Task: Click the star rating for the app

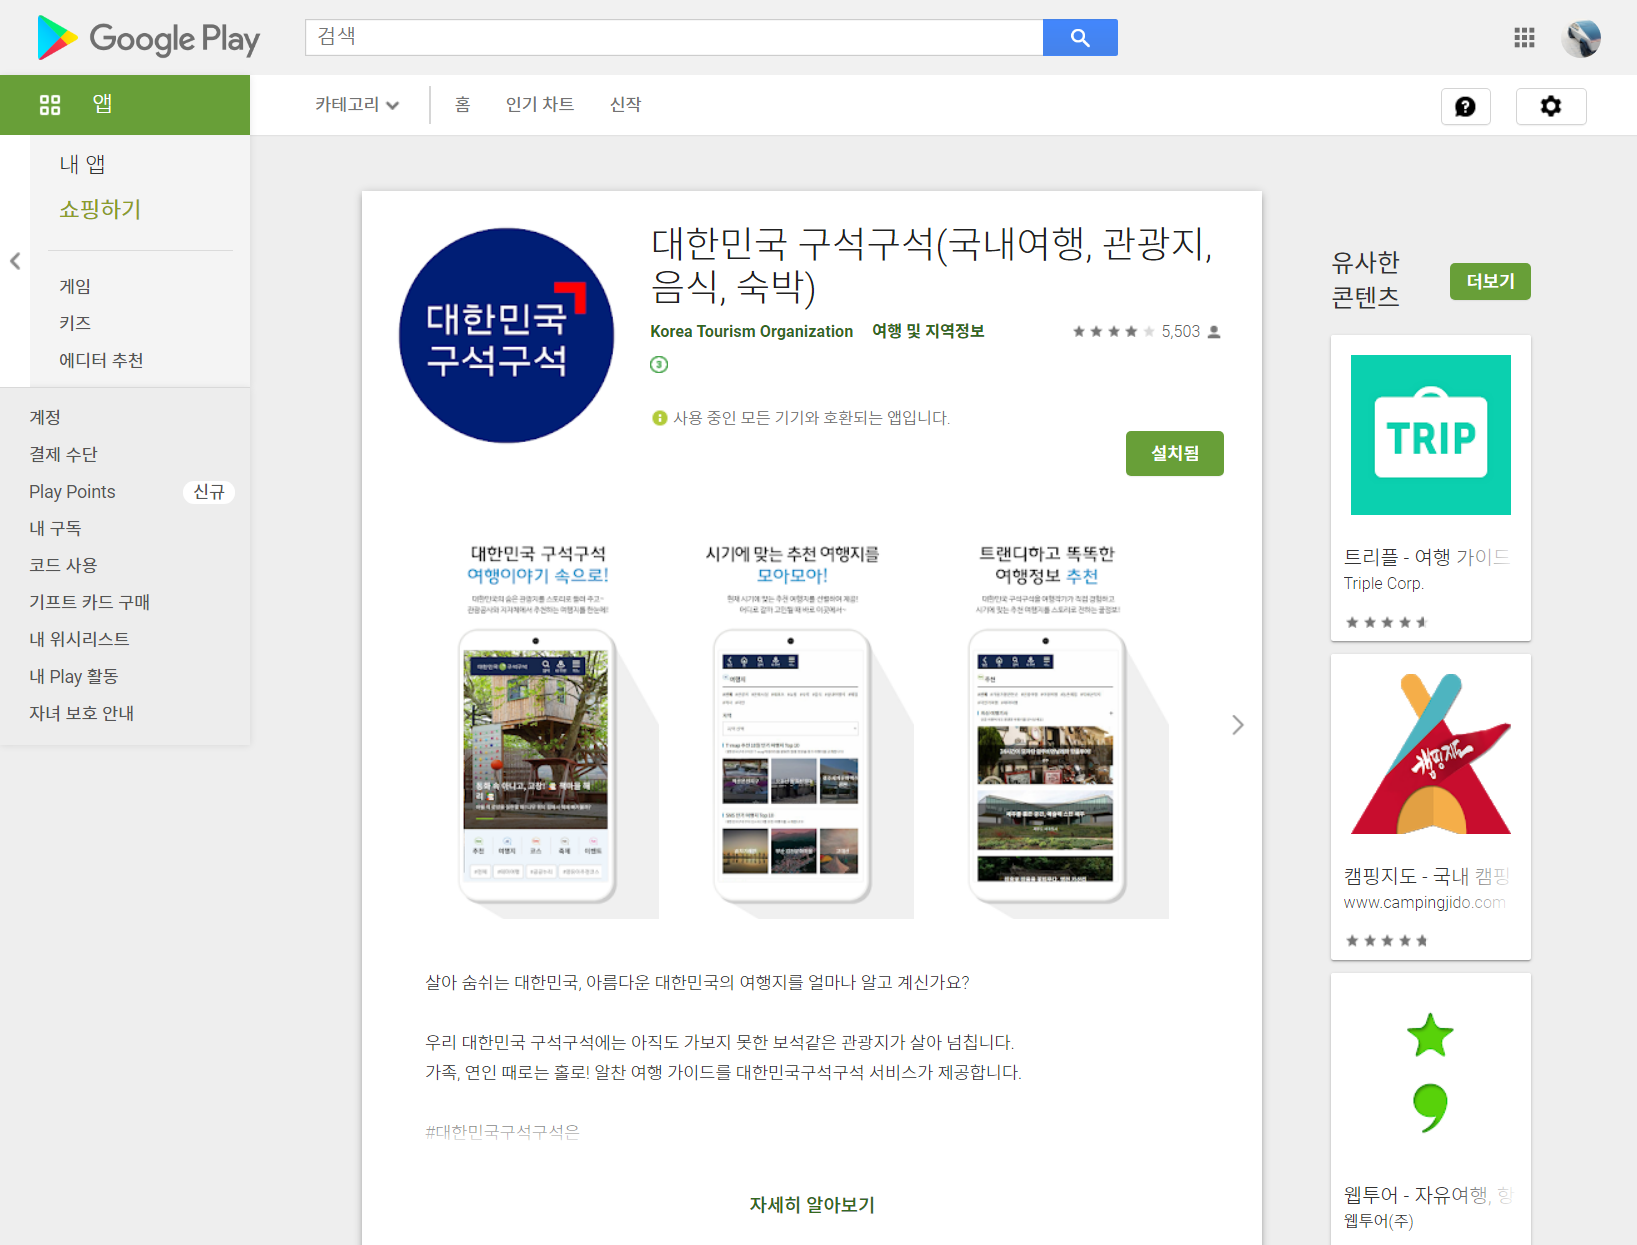Action: [x=1113, y=332]
